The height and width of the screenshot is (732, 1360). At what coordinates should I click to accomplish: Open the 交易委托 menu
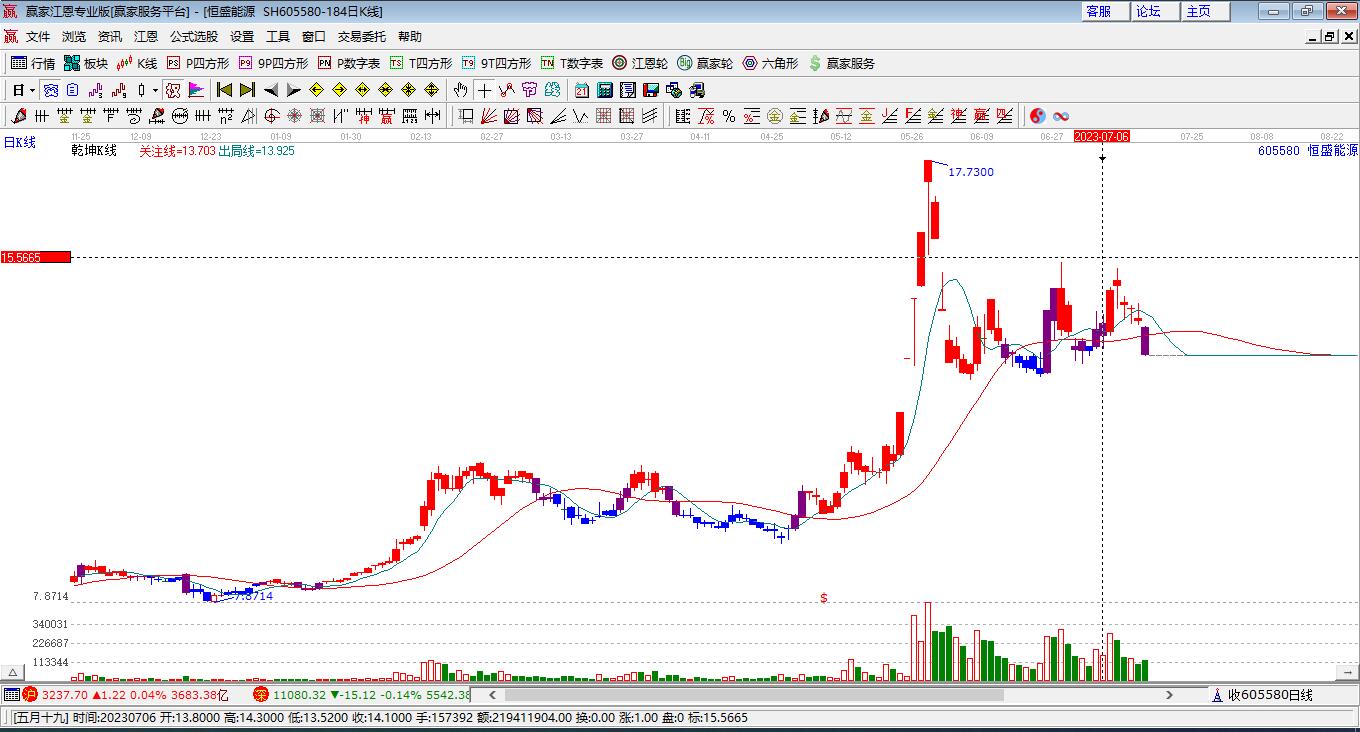361,36
